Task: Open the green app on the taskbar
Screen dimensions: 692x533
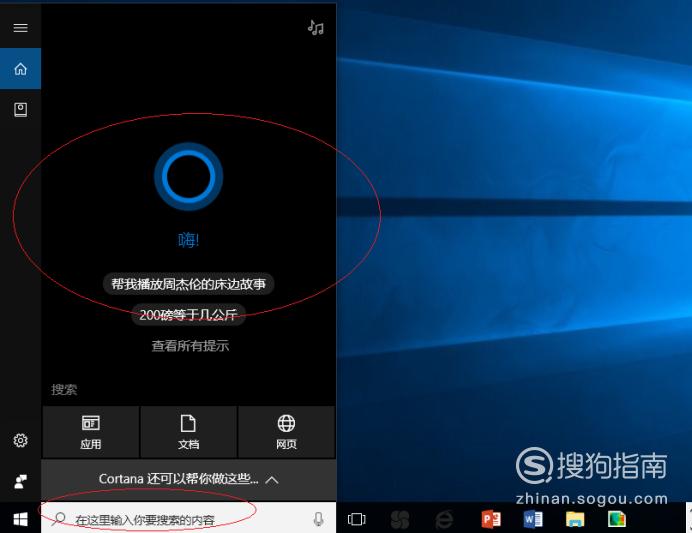Action: (617, 519)
